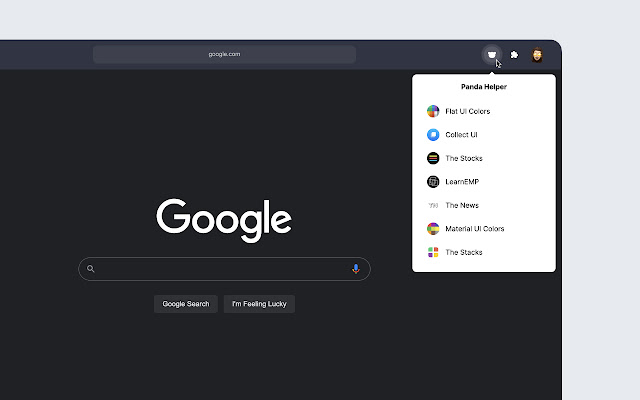This screenshot has height=400, width=640.
Task: Click the Material UI Colors icon
Action: (433, 229)
